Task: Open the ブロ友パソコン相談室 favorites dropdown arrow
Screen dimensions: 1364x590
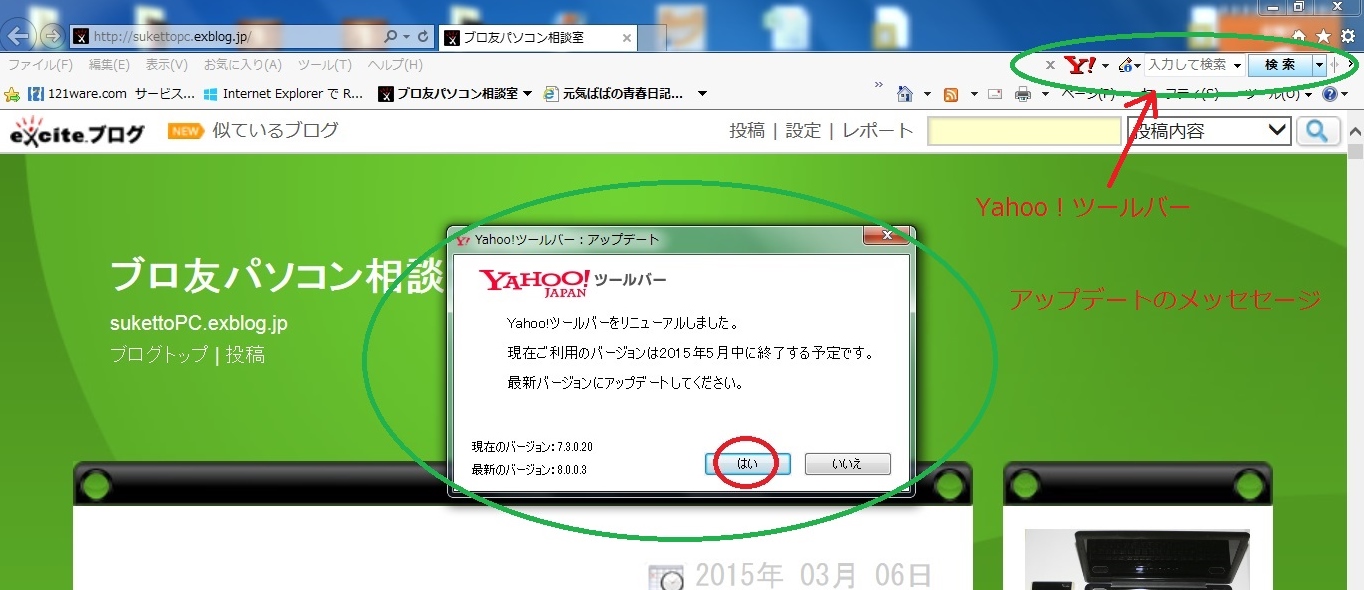Action: (527, 94)
